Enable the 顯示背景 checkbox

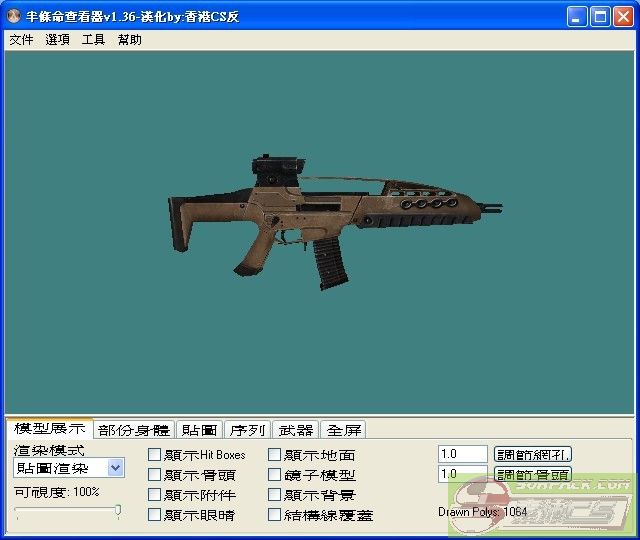[x=274, y=495]
